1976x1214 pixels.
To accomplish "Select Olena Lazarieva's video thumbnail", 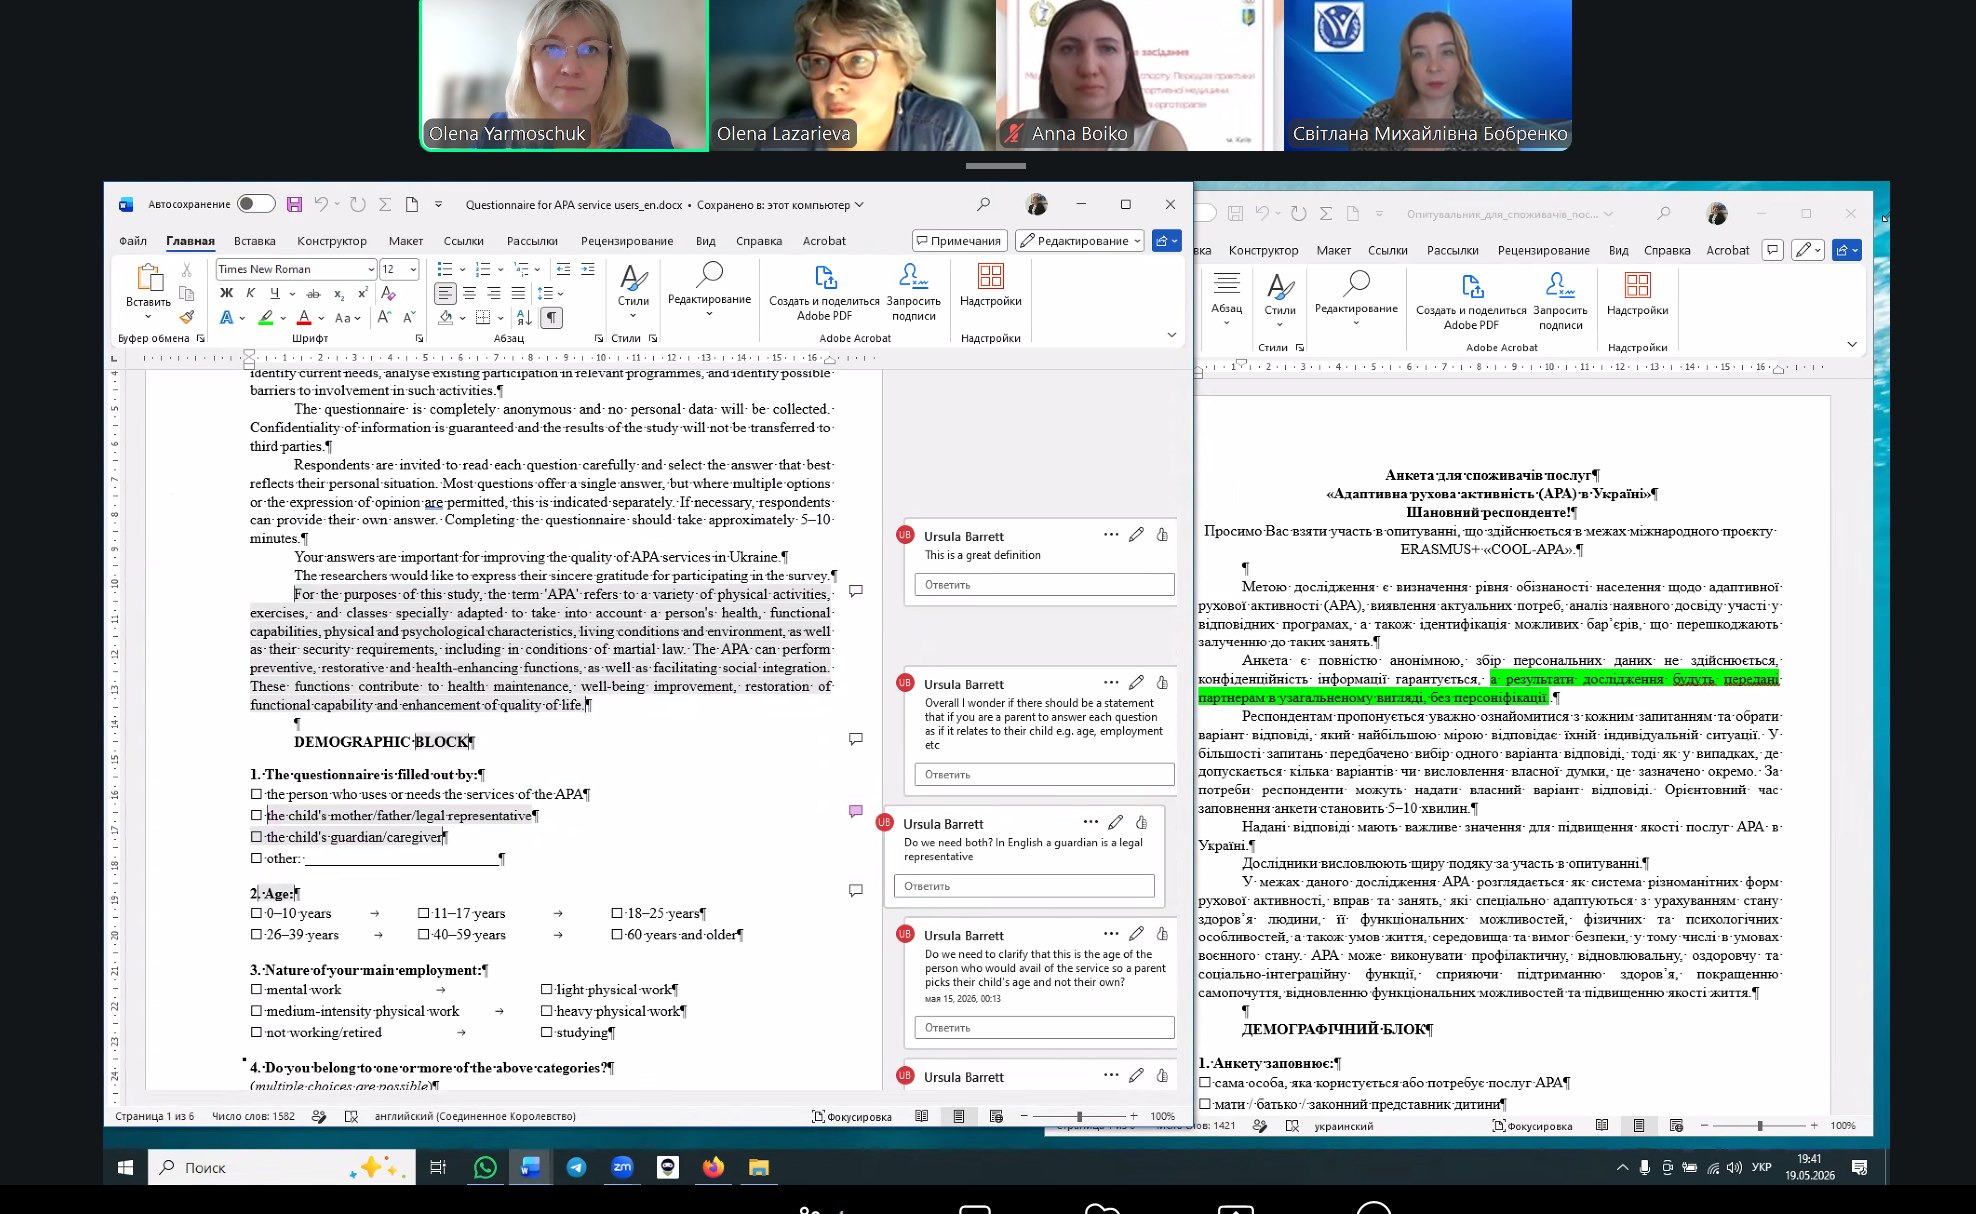I will [852, 75].
